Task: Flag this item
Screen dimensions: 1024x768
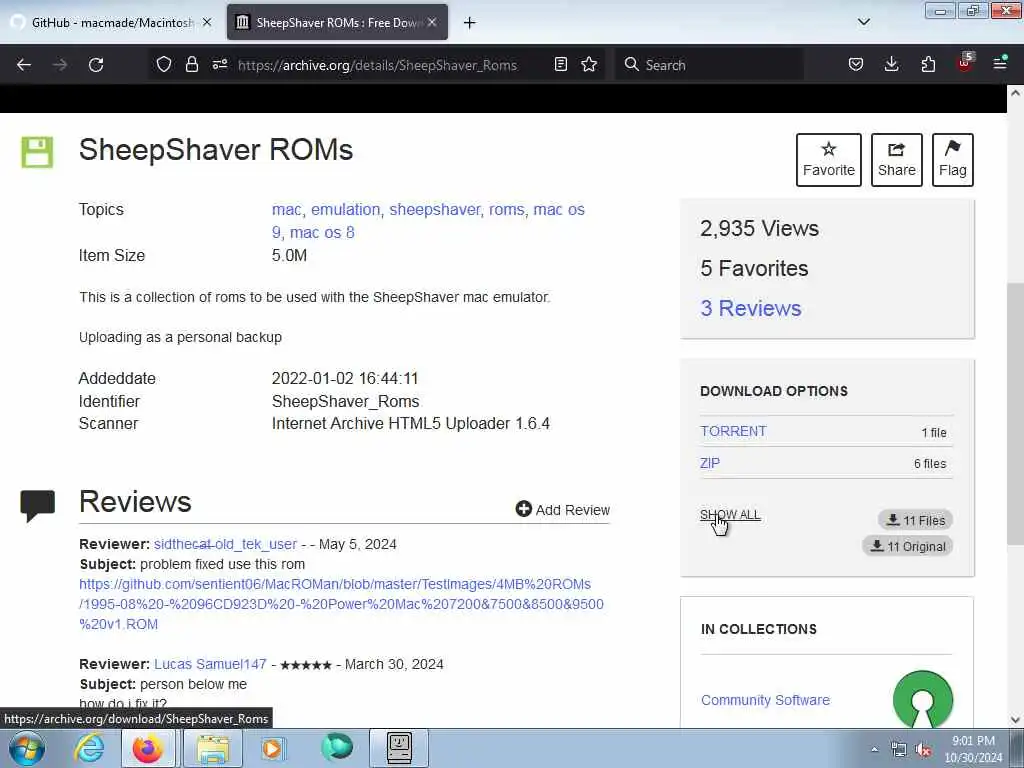Action: coord(953,160)
